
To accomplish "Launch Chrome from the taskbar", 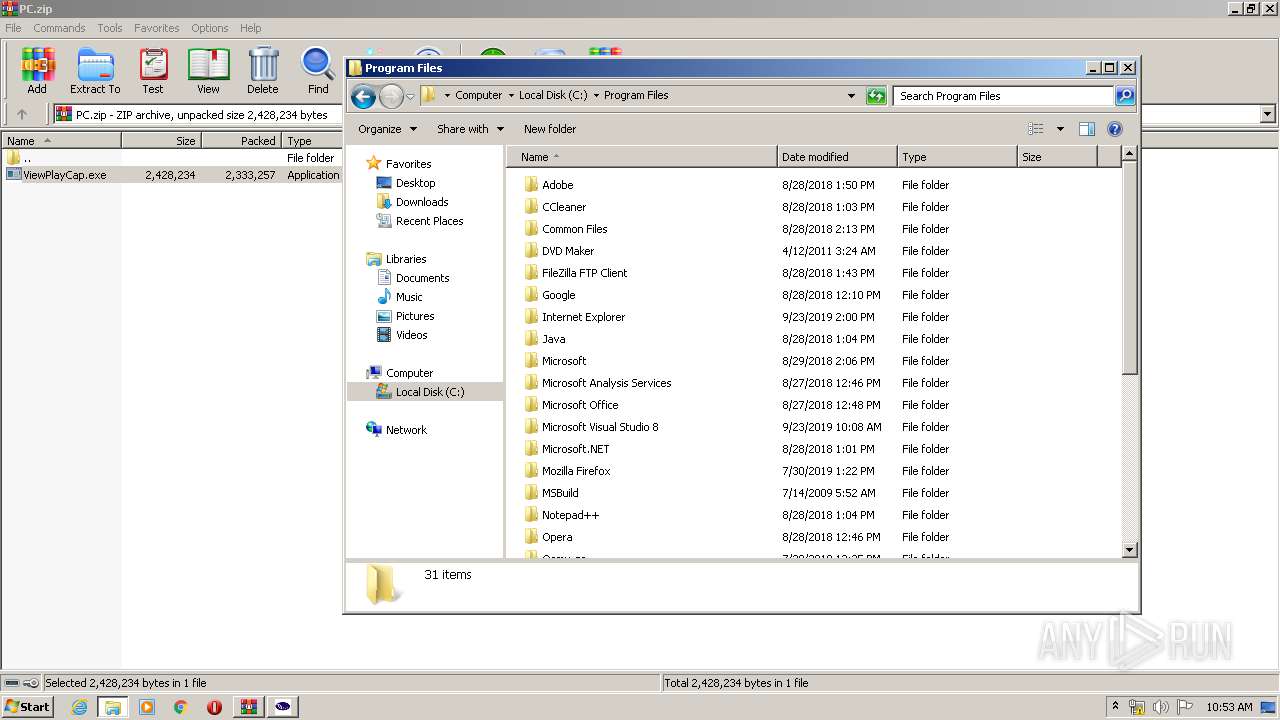I will (181, 707).
